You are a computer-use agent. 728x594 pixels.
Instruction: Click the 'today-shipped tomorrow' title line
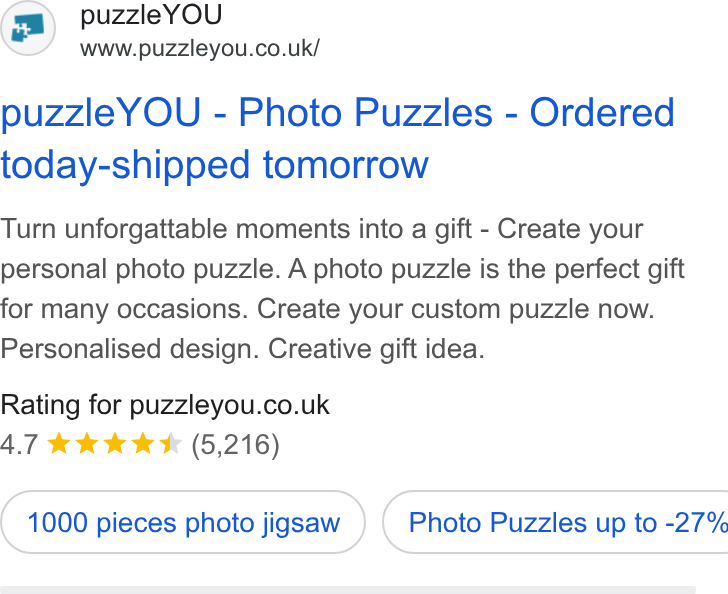click(214, 165)
